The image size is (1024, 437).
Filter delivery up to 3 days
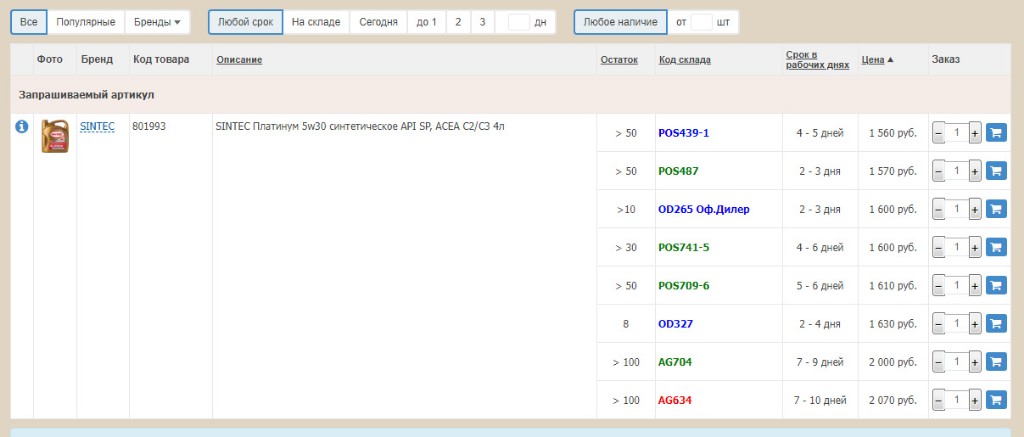pos(482,22)
